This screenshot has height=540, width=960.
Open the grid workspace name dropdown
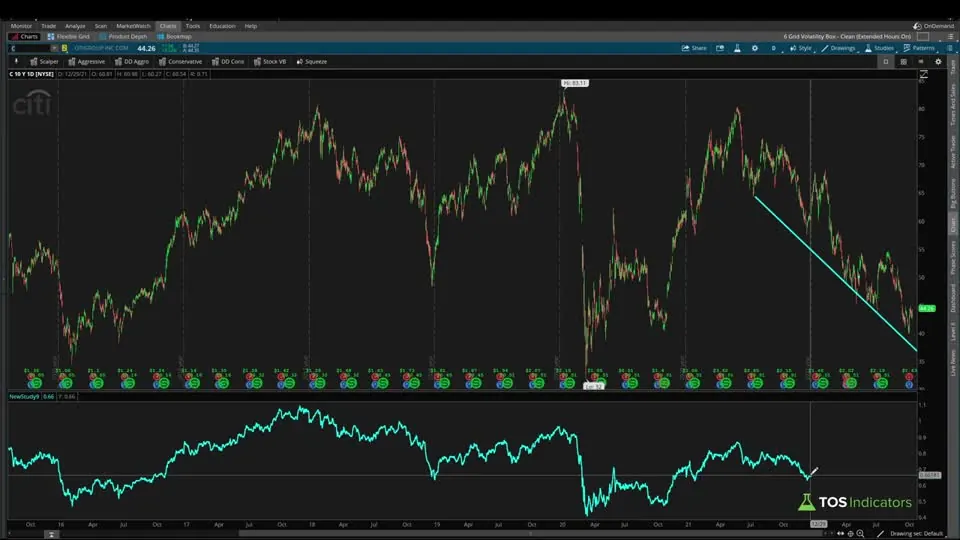847,36
